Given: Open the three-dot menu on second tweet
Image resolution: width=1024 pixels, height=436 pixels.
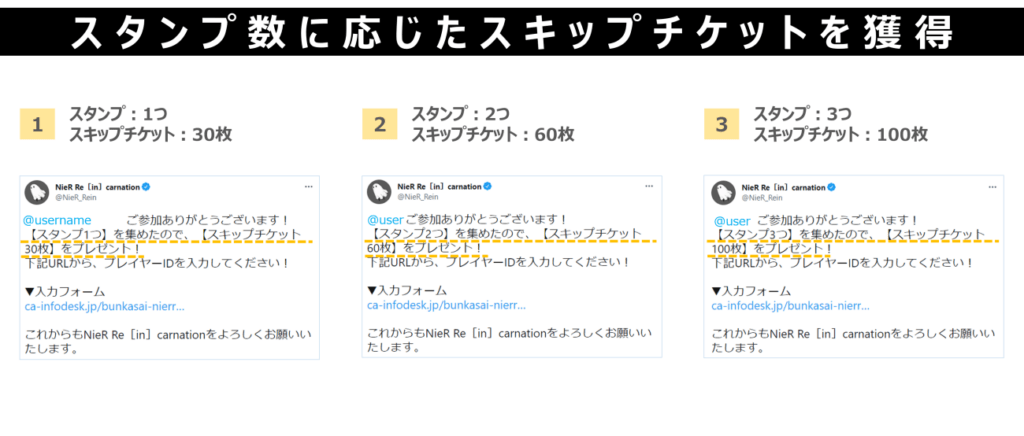Looking at the screenshot, I should [649, 186].
